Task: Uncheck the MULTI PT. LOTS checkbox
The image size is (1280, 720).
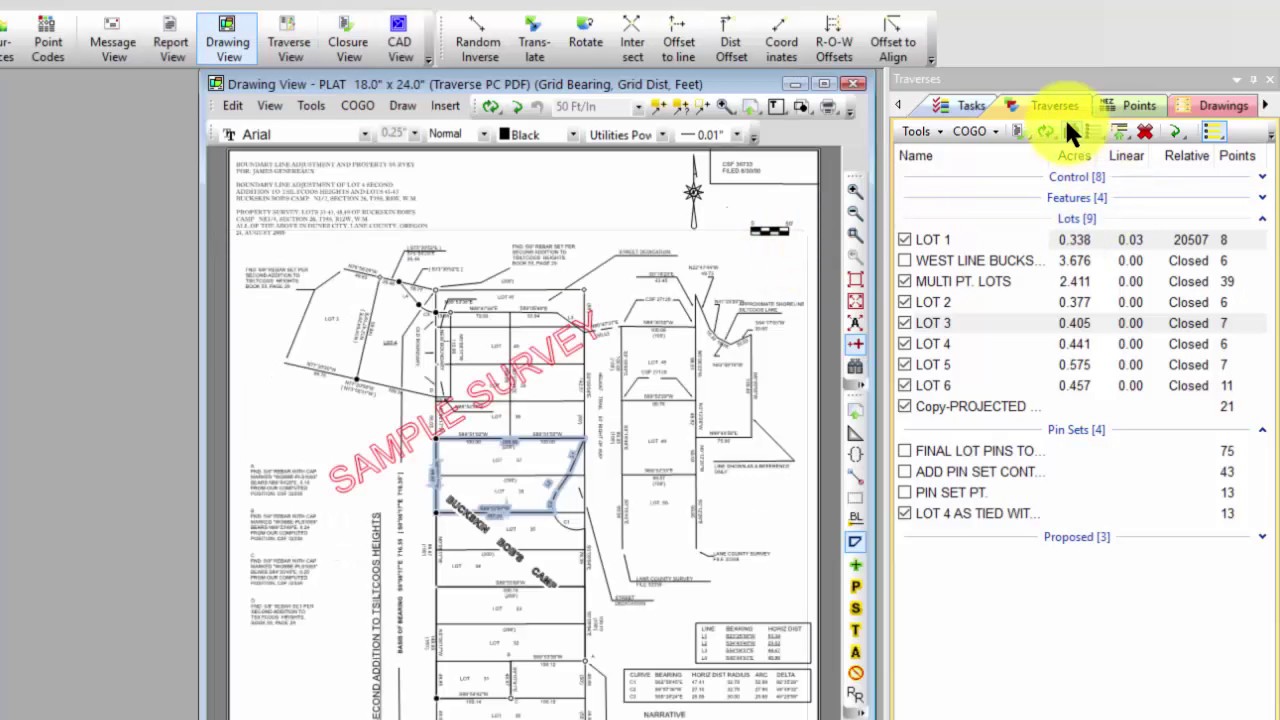Action: coord(905,282)
